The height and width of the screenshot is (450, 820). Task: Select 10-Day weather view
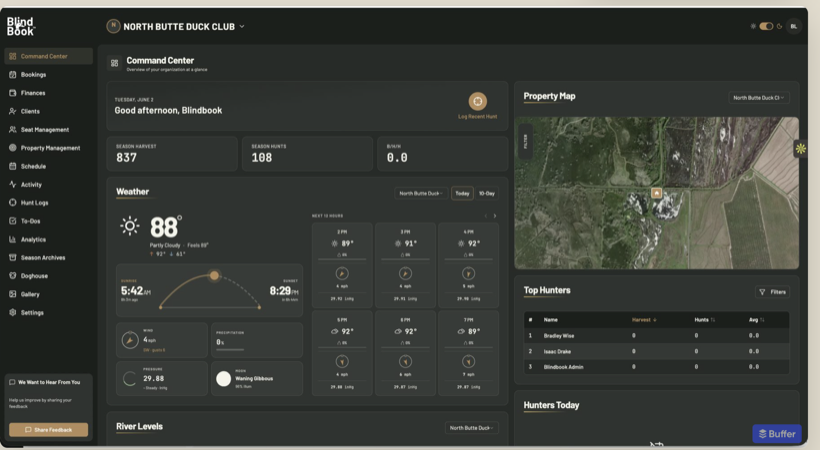click(487, 193)
